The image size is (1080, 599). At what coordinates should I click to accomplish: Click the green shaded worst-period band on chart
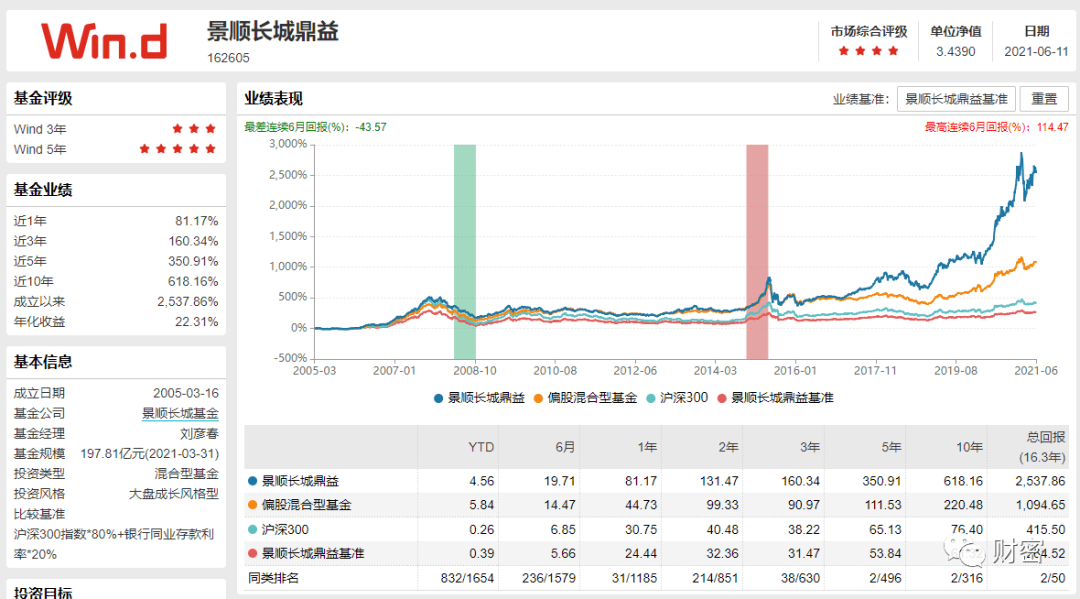click(x=465, y=252)
